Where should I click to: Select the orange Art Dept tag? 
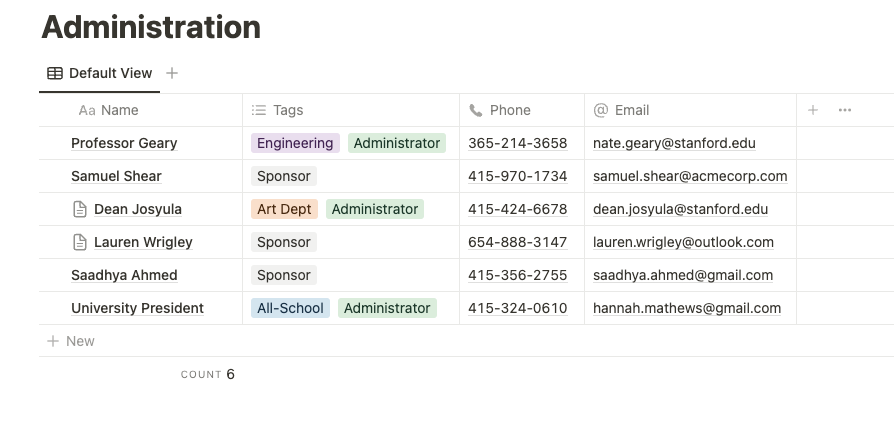[284, 209]
